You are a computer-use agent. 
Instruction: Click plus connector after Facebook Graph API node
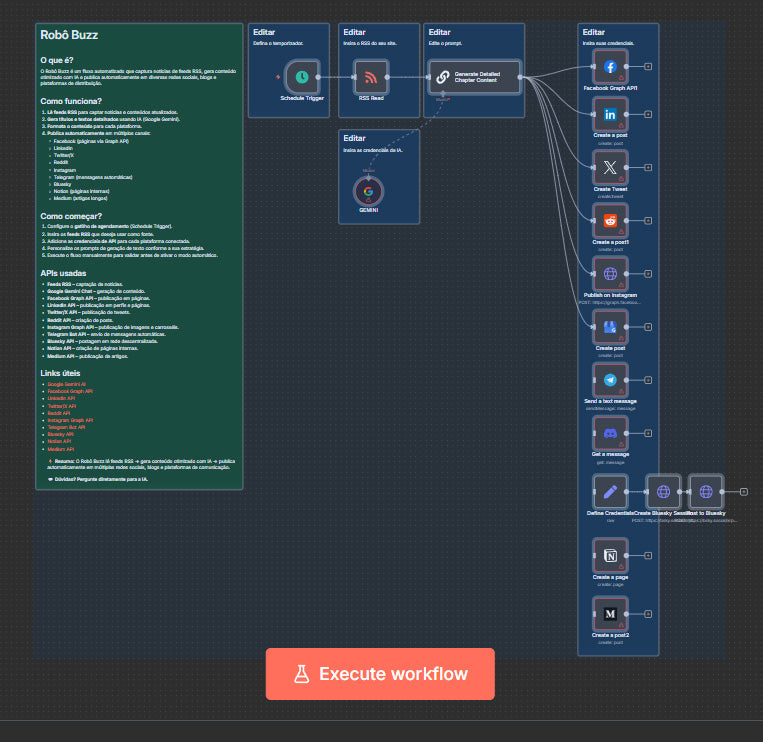pyautogui.click(x=648, y=66)
